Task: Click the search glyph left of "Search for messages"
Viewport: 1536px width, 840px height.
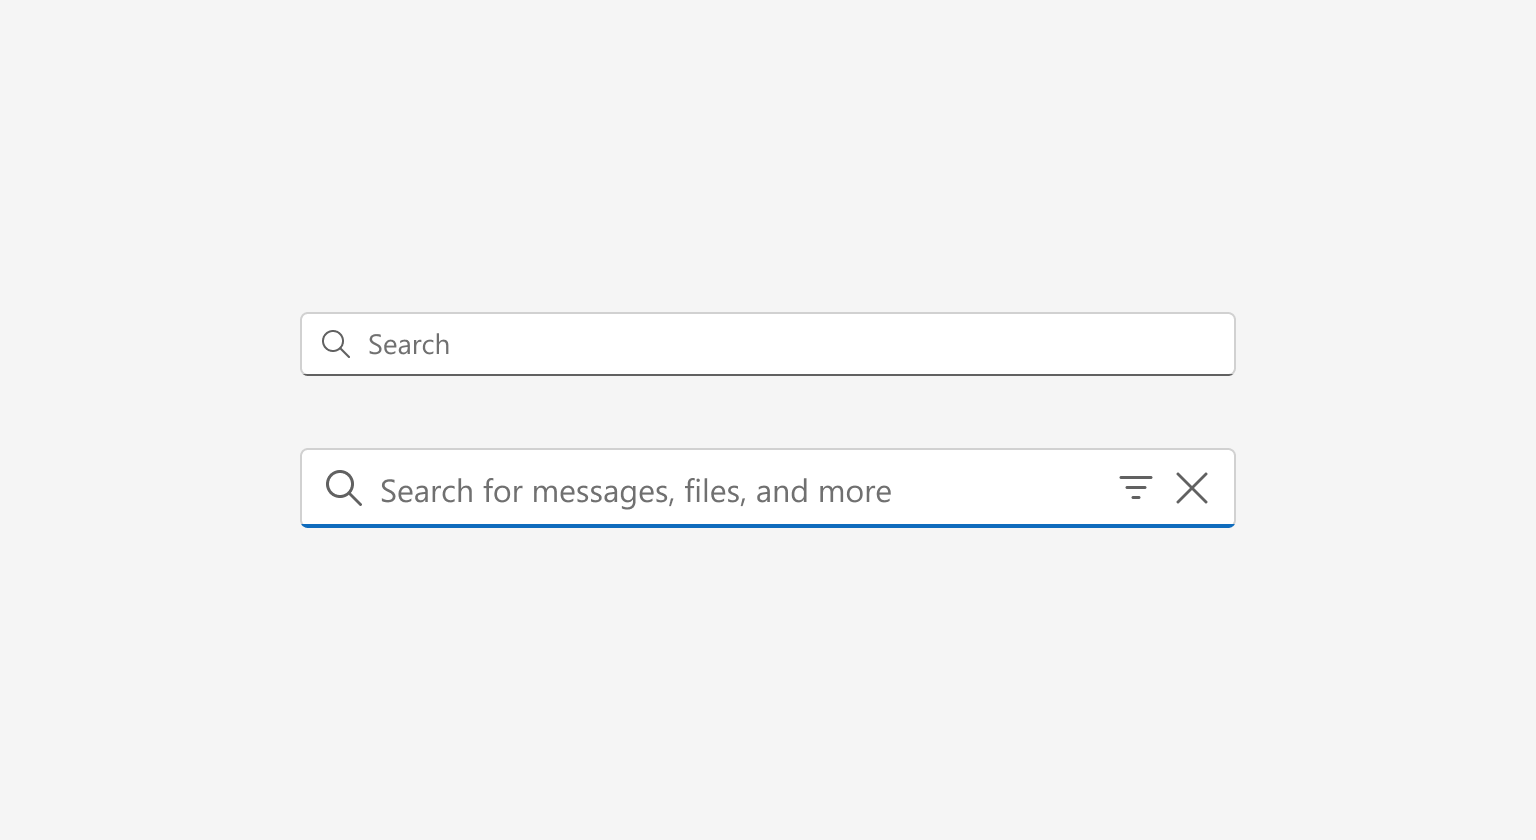Action: point(343,488)
